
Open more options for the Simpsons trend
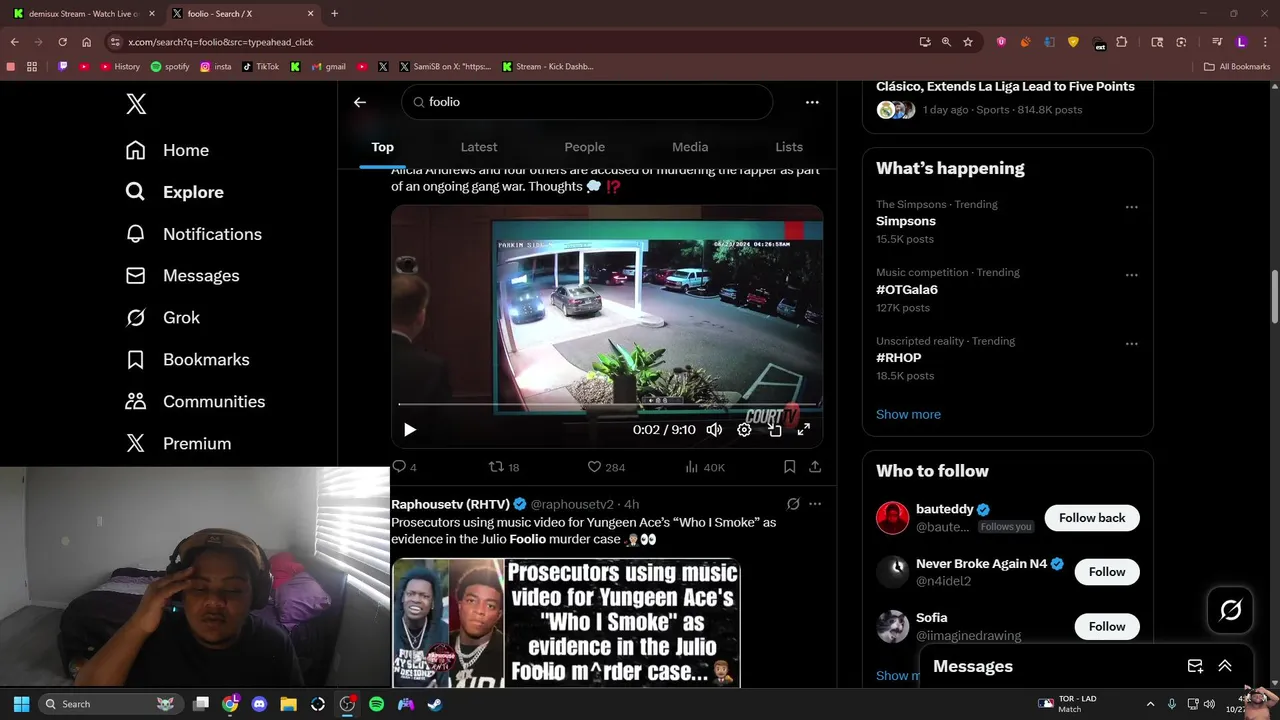(1131, 207)
